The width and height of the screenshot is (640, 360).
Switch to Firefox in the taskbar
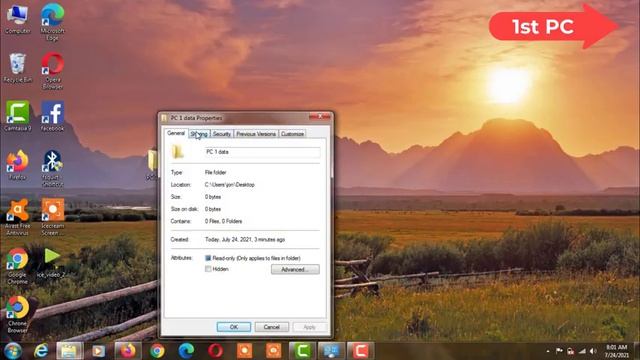coord(128,351)
